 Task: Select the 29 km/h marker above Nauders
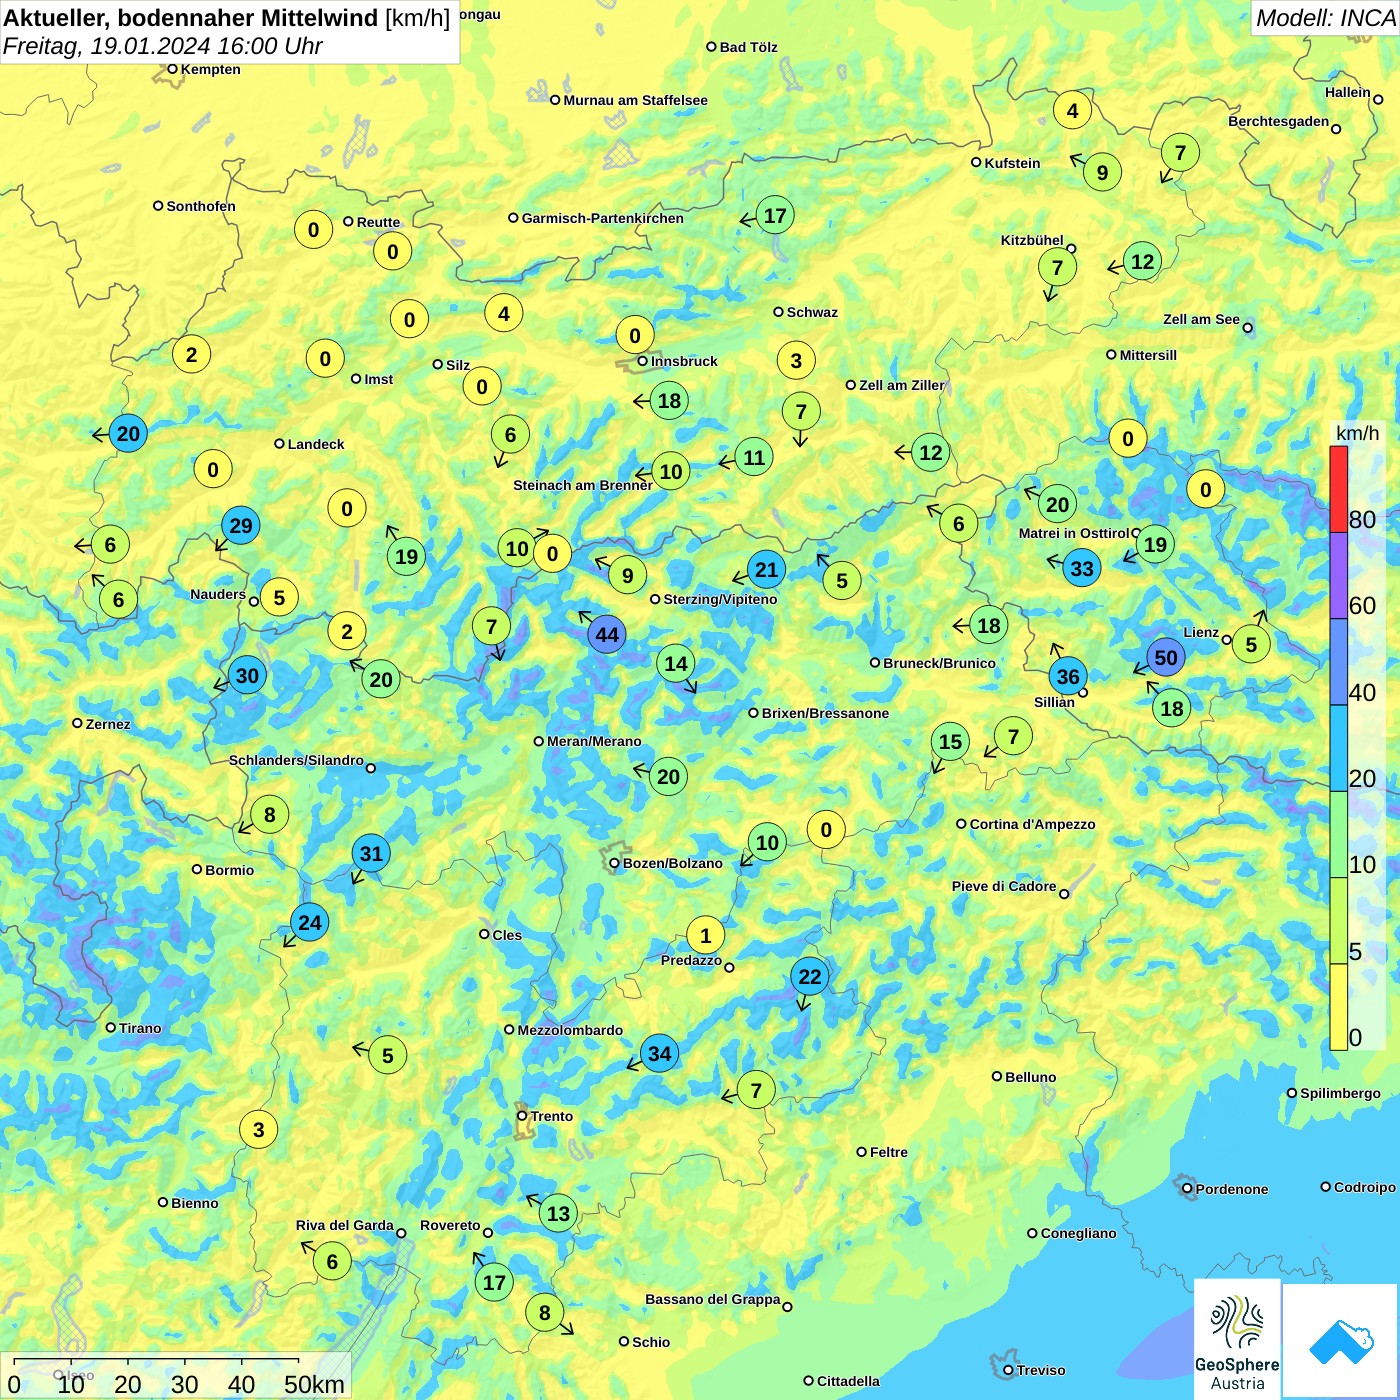241,526
